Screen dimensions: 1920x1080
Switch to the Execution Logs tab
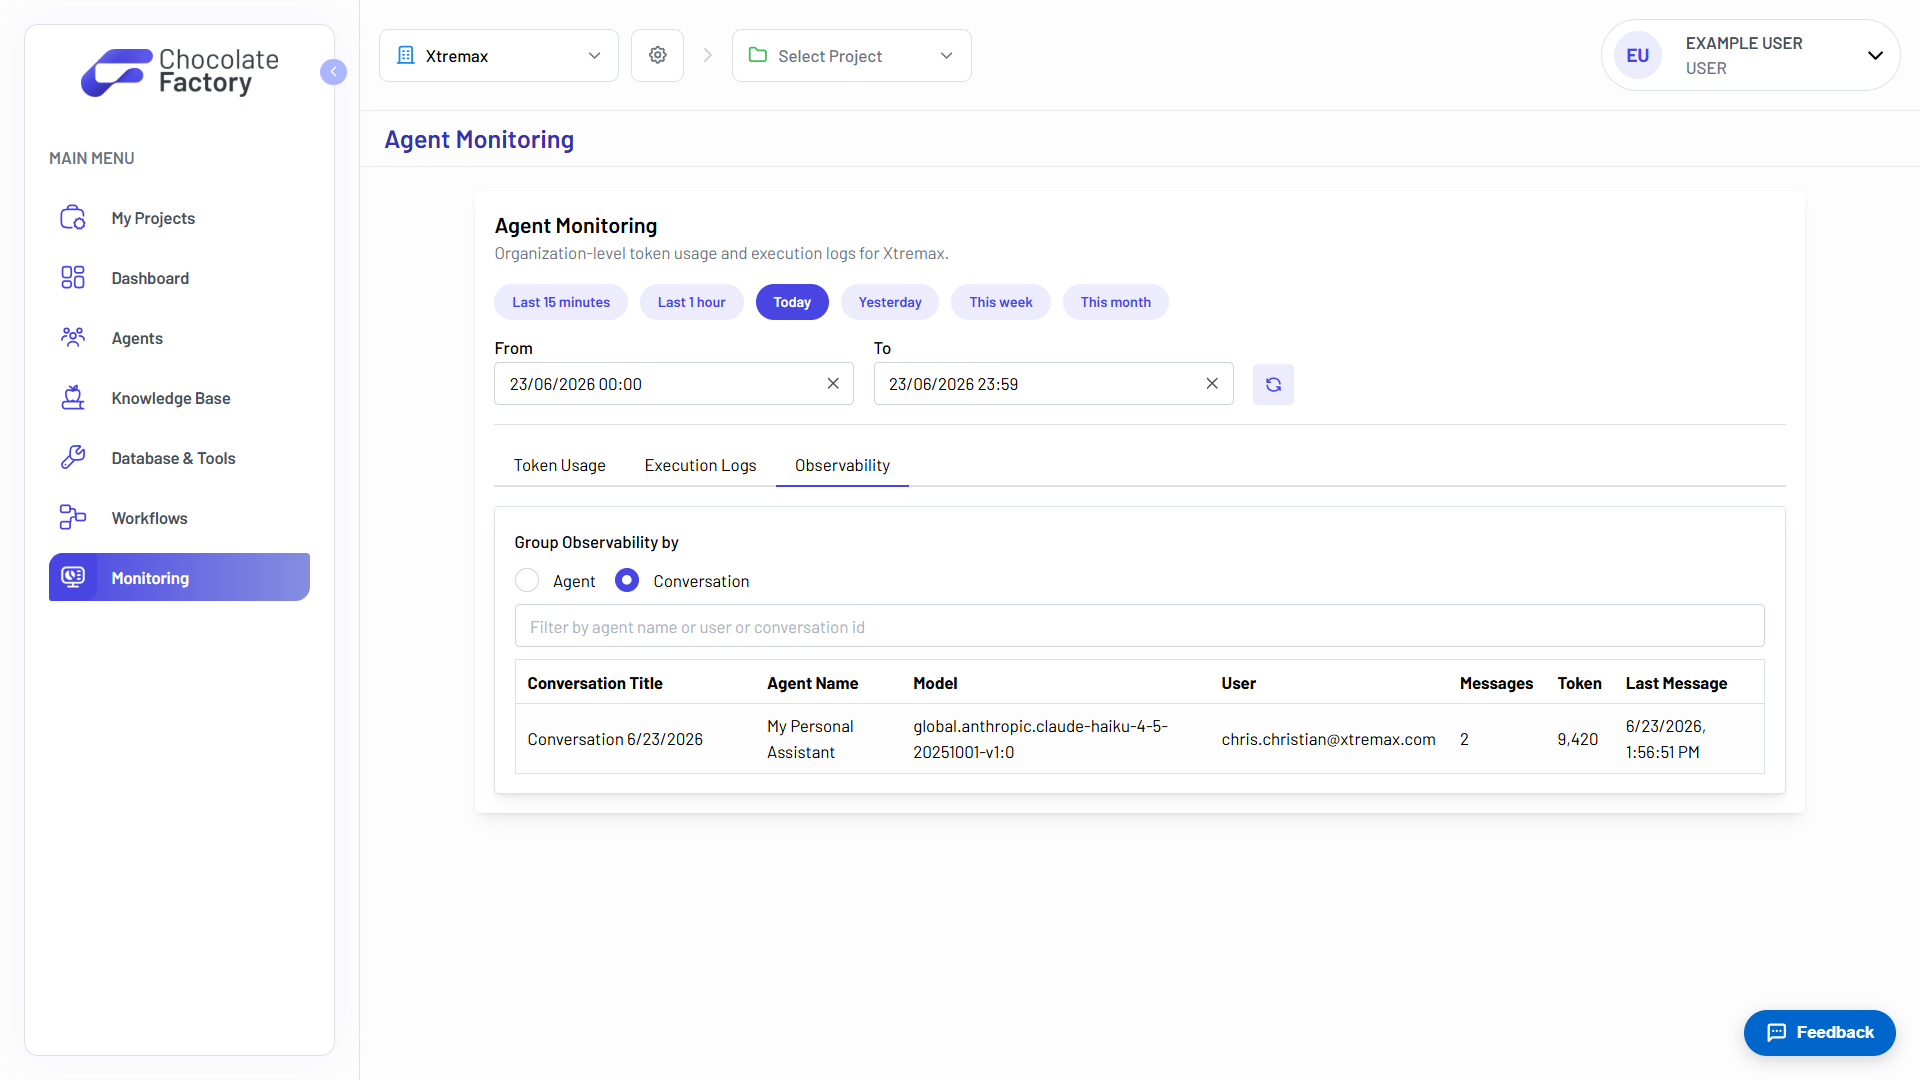[700, 465]
